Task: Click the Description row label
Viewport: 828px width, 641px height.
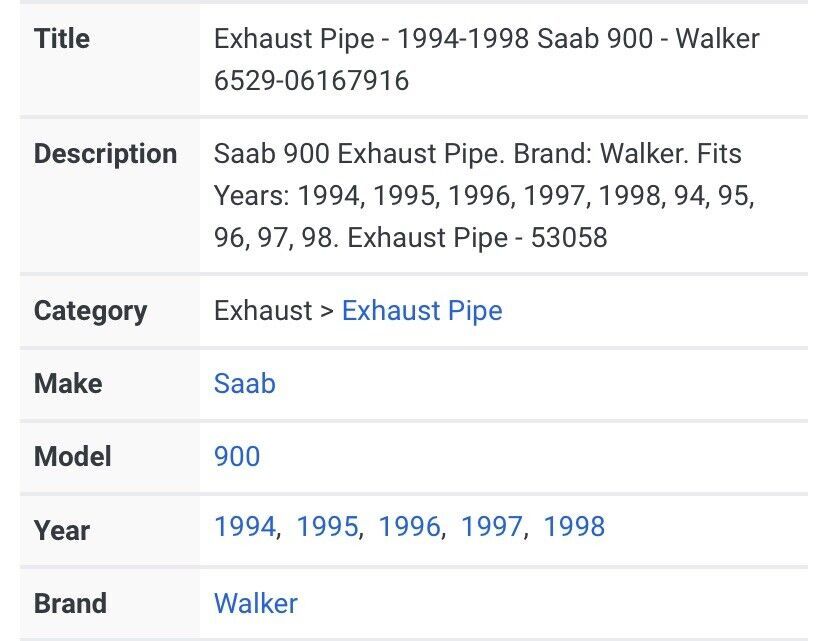Action: [x=105, y=154]
